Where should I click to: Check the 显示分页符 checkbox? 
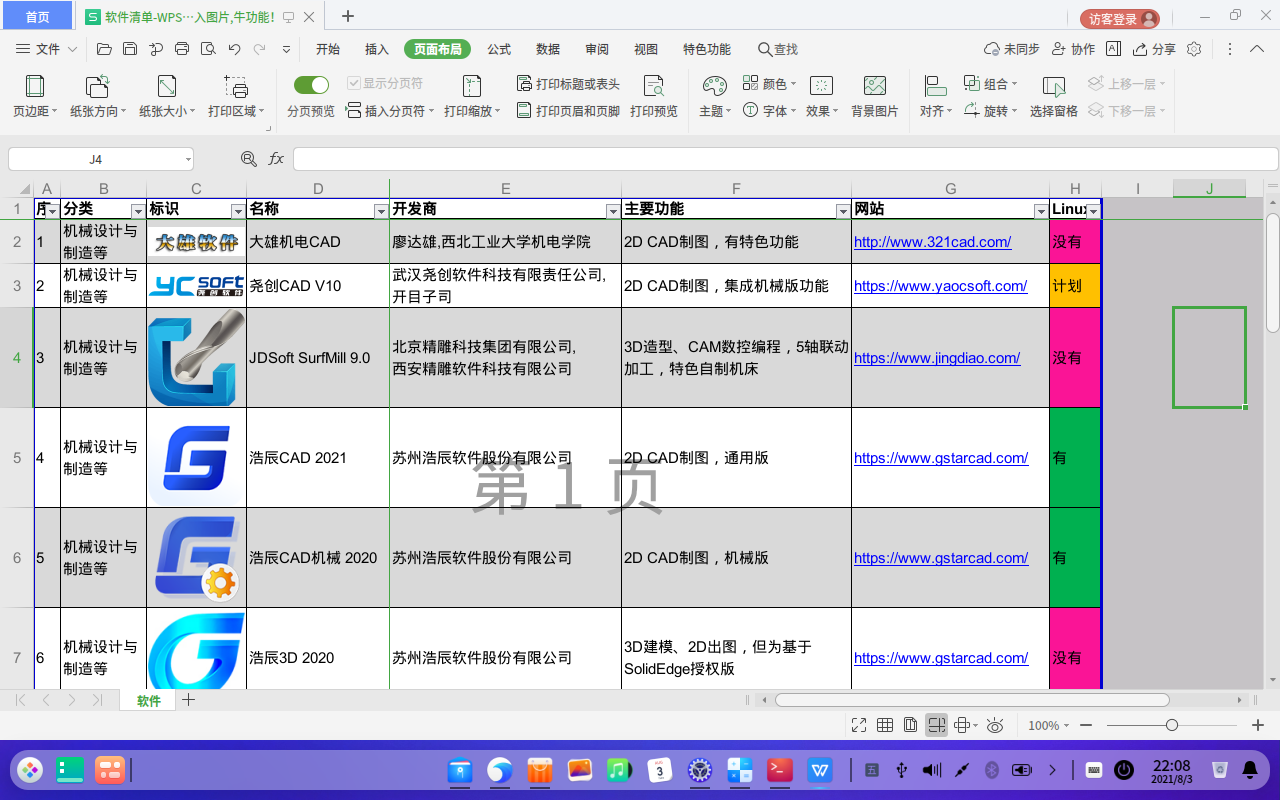(x=354, y=84)
